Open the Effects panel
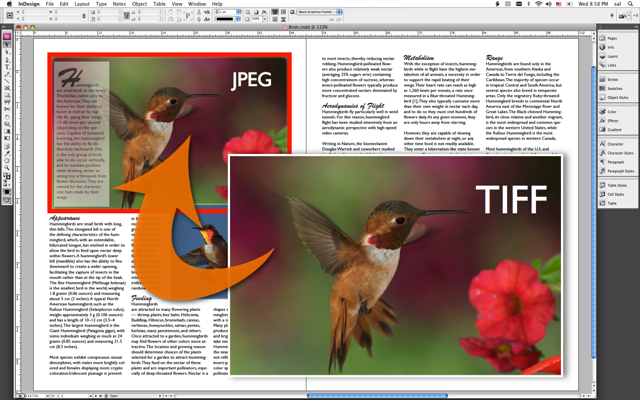The height and width of the screenshot is (400, 640). tap(609, 121)
